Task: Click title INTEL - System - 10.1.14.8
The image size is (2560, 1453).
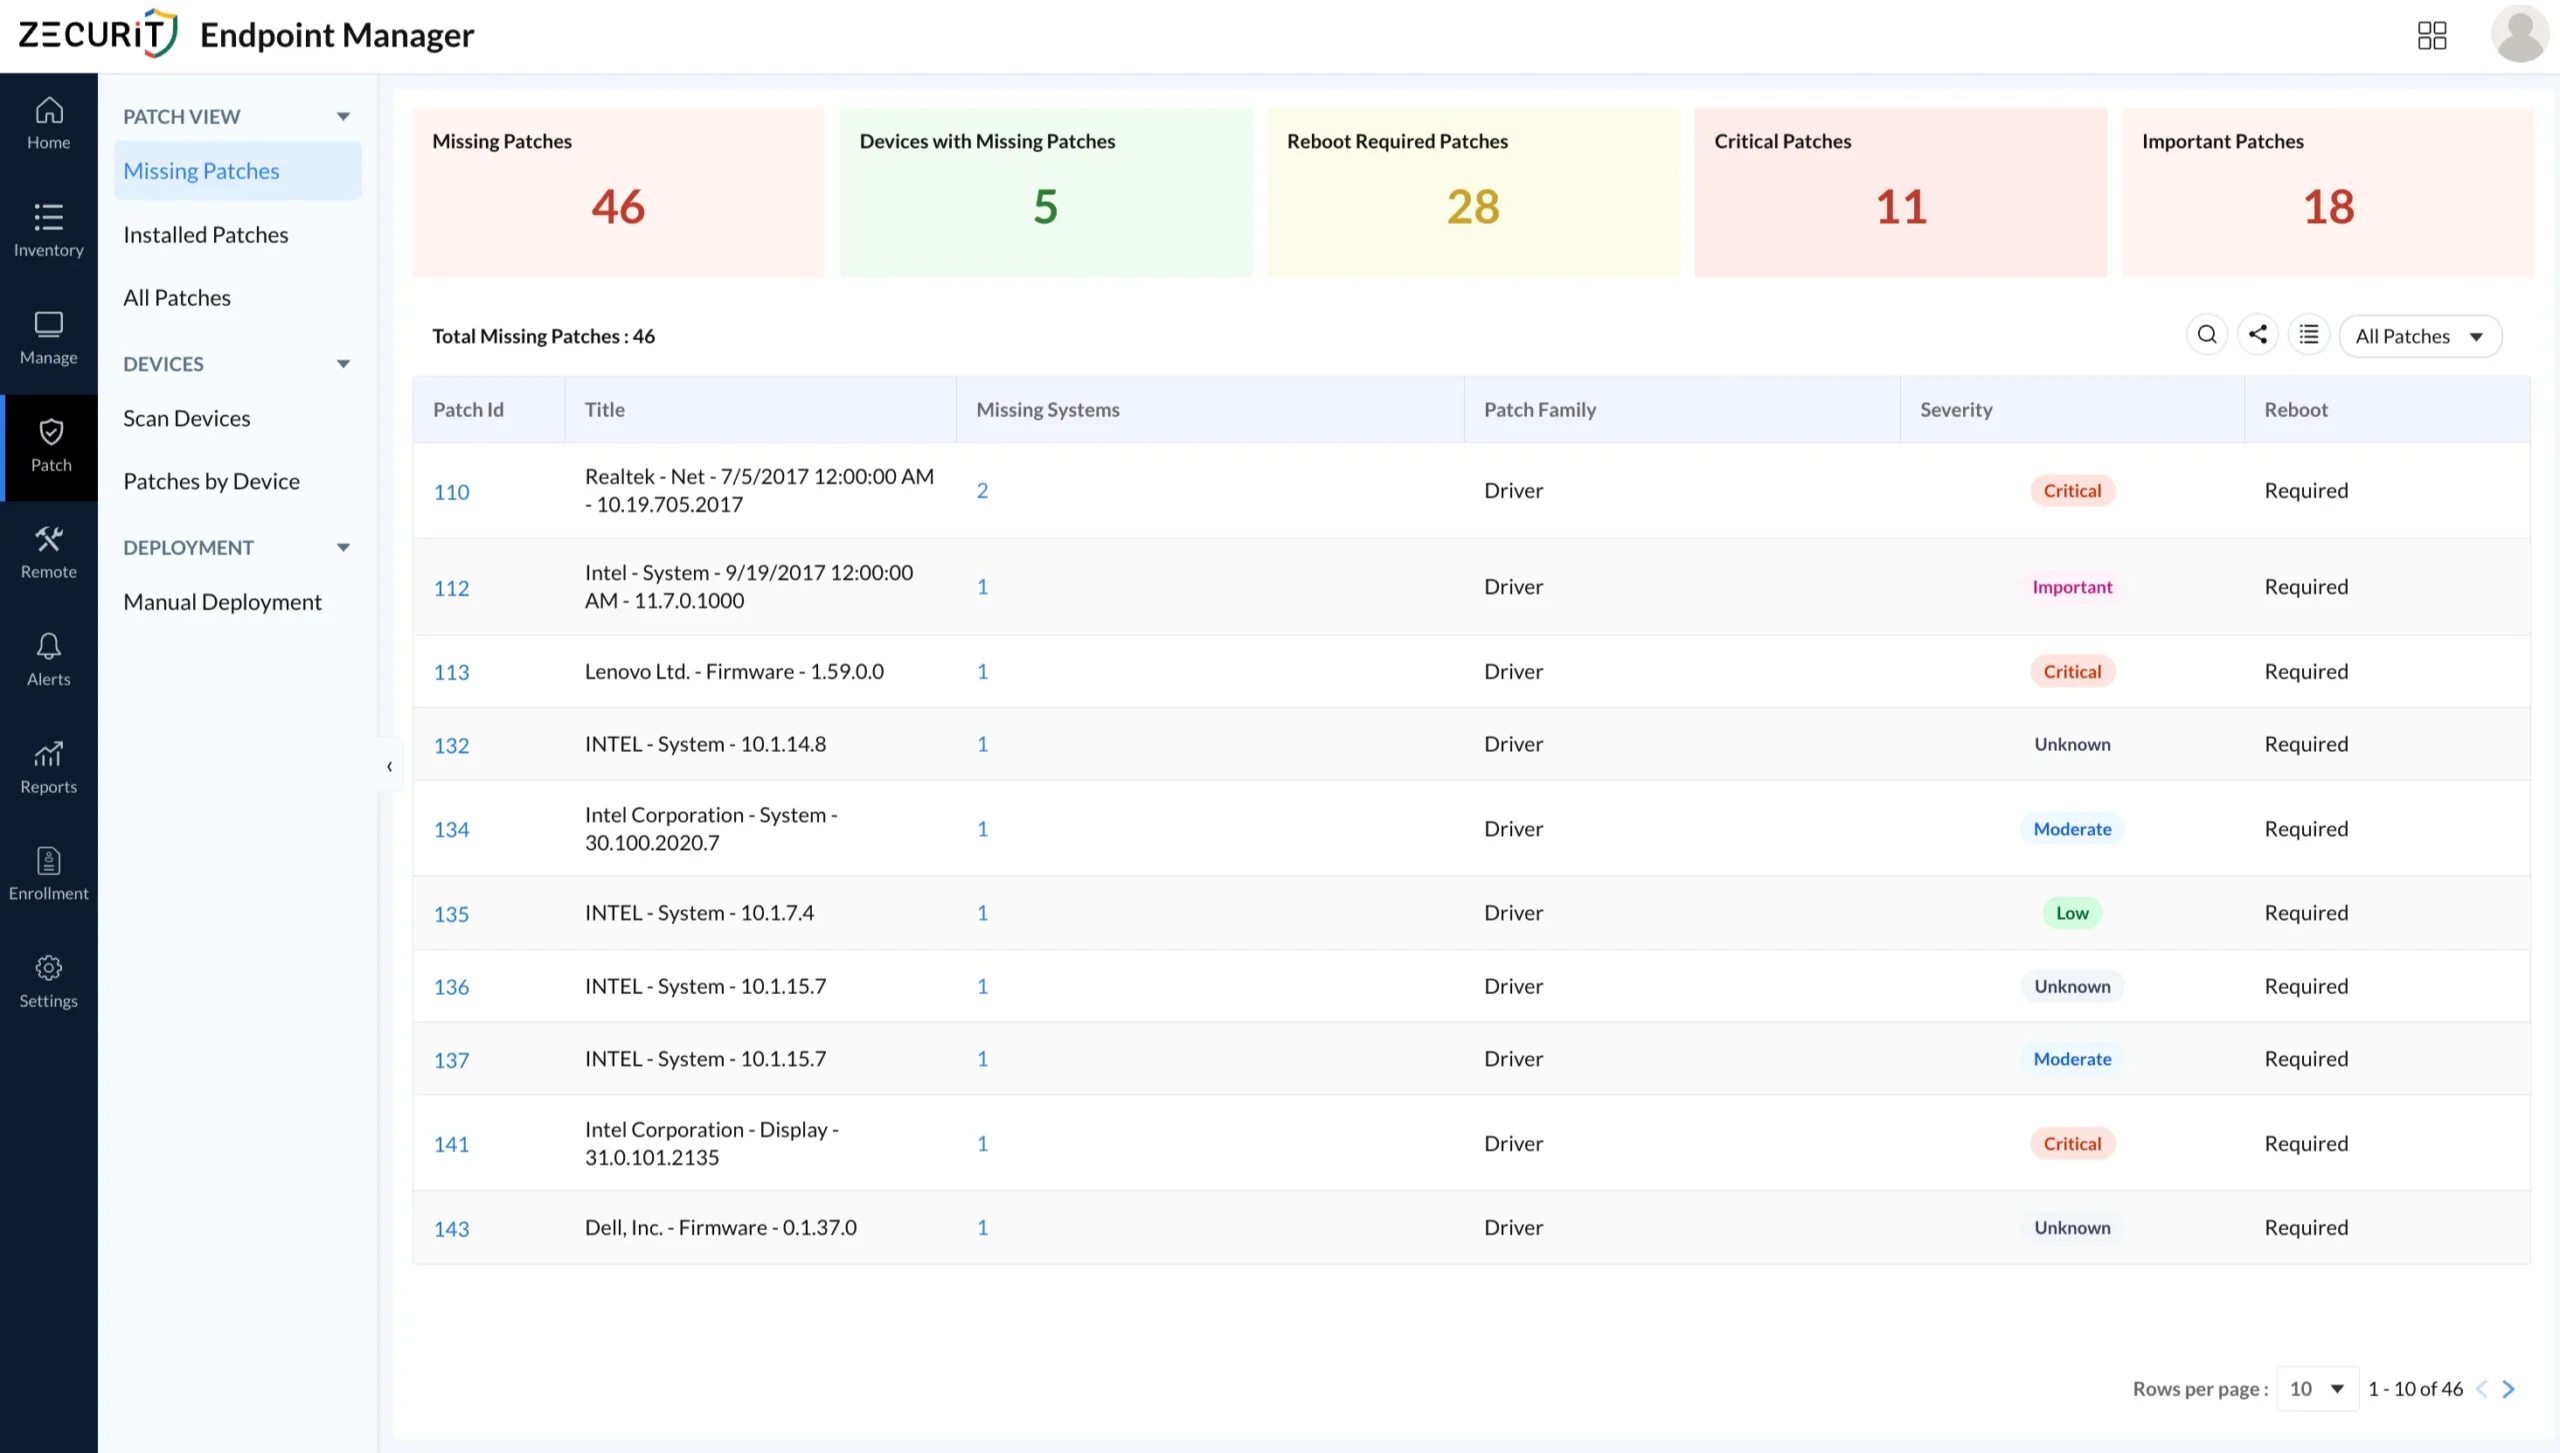Action: [x=705, y=745]
